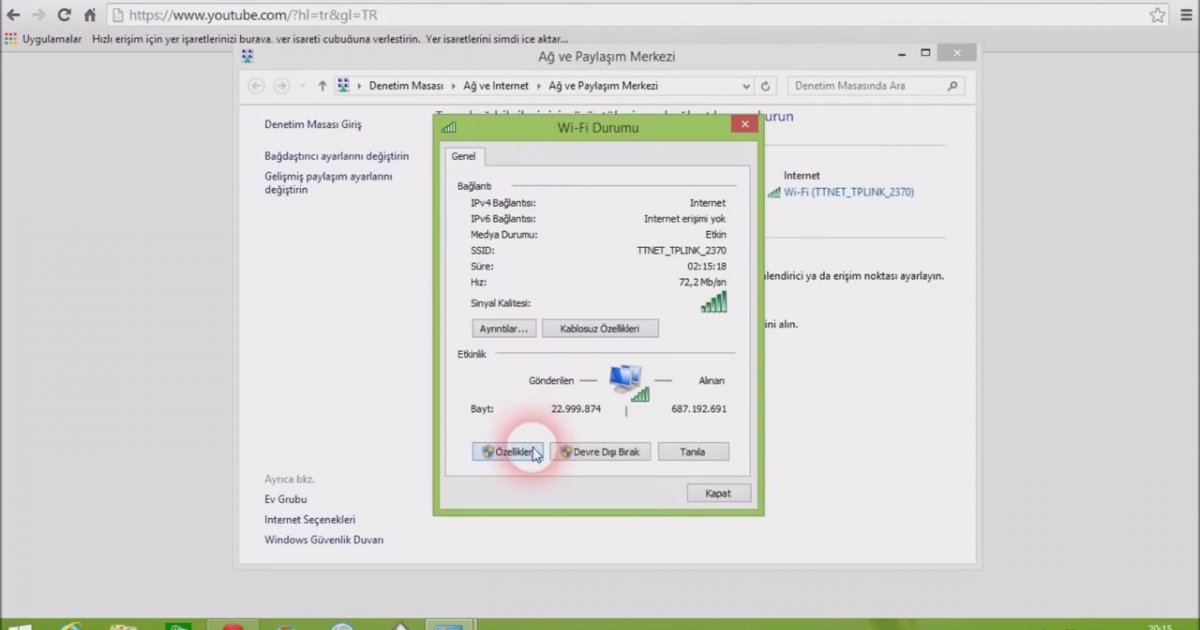The height and width of the screenshot is (630, 1200).
Task: Click the Sinyal Kalitesi signal bars icon
Action: (x=714, y=302)
